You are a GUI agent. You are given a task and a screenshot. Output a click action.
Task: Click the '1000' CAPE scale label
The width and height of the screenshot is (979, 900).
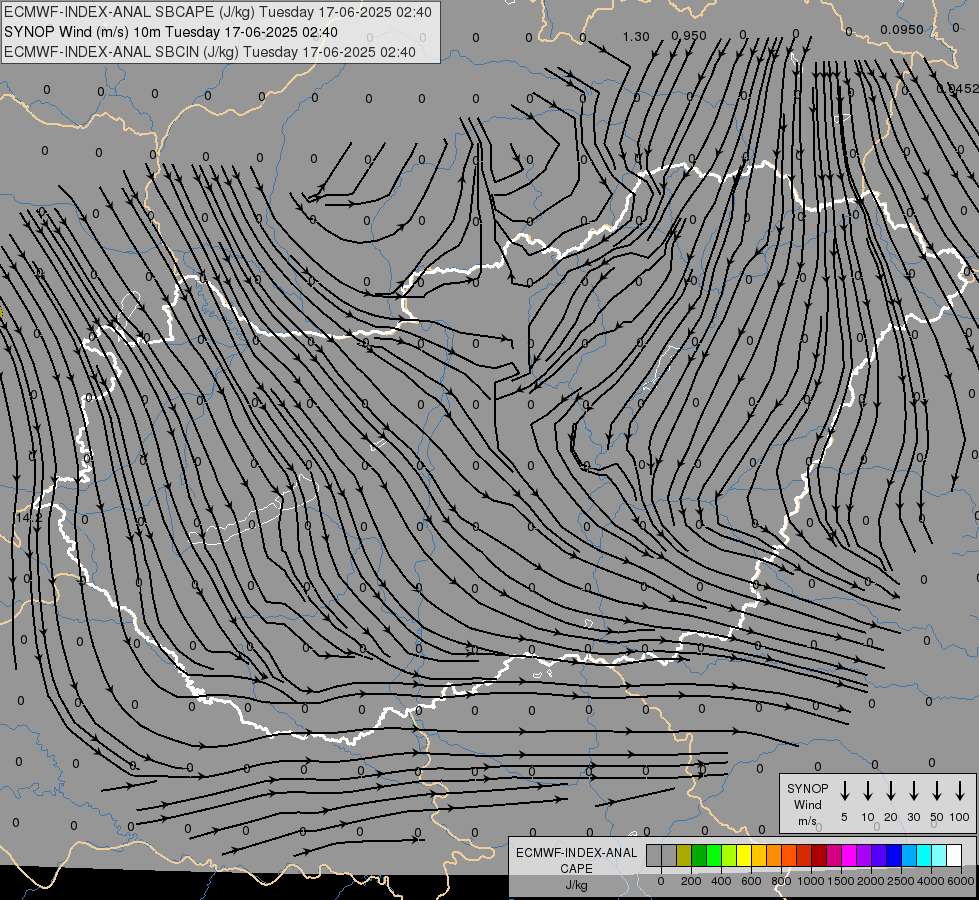tap(811, 881)
